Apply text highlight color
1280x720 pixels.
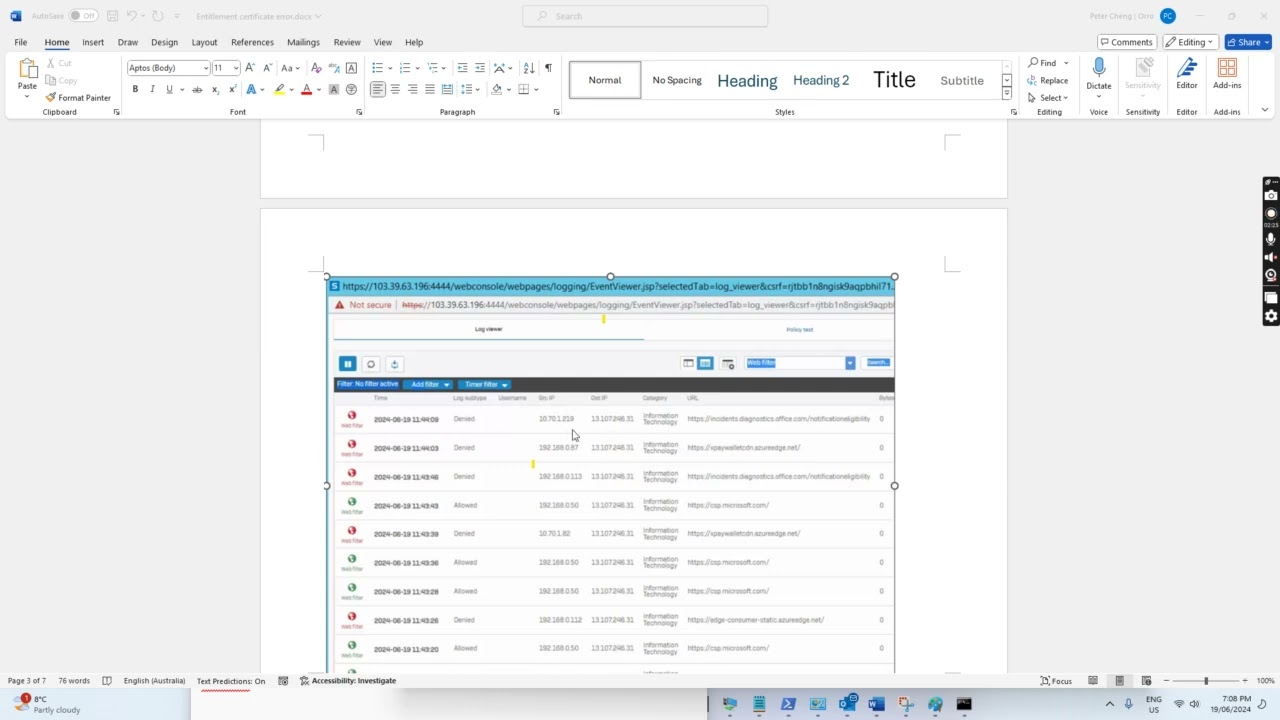279,89
